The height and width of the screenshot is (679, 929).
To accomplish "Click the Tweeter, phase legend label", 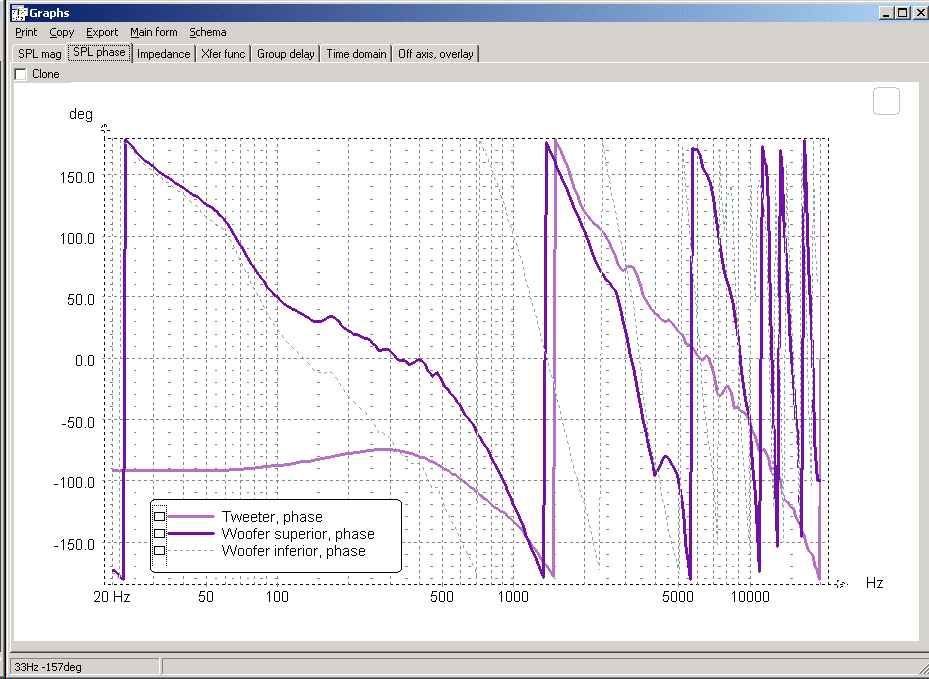I will tap(272, 517).
